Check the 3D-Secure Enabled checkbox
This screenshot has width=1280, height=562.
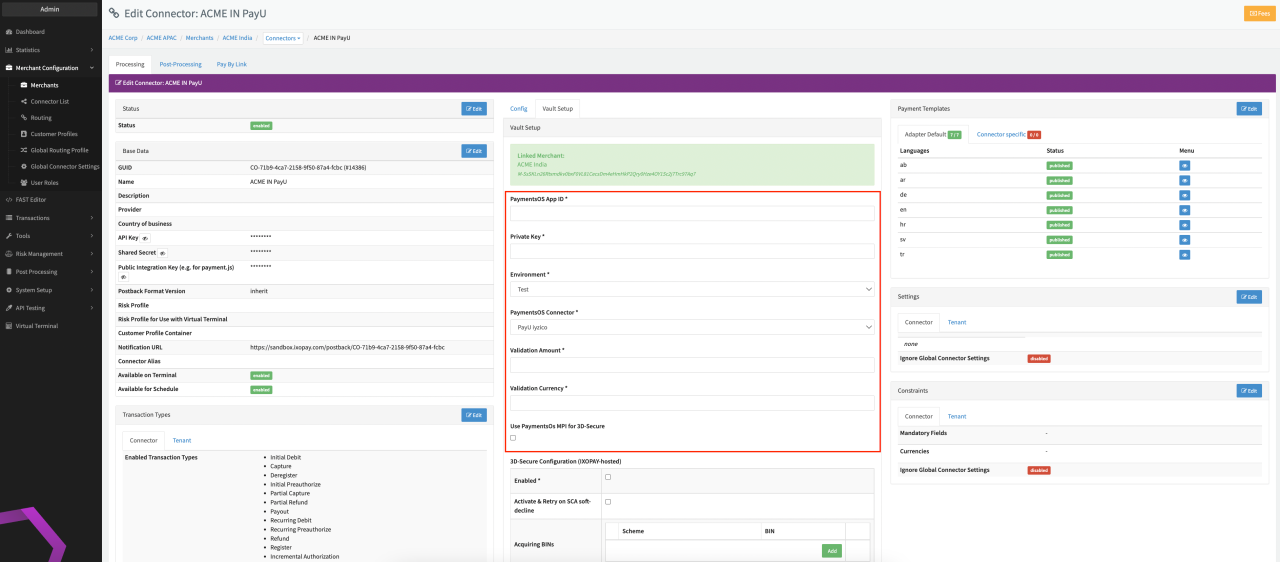coord(608,477)
